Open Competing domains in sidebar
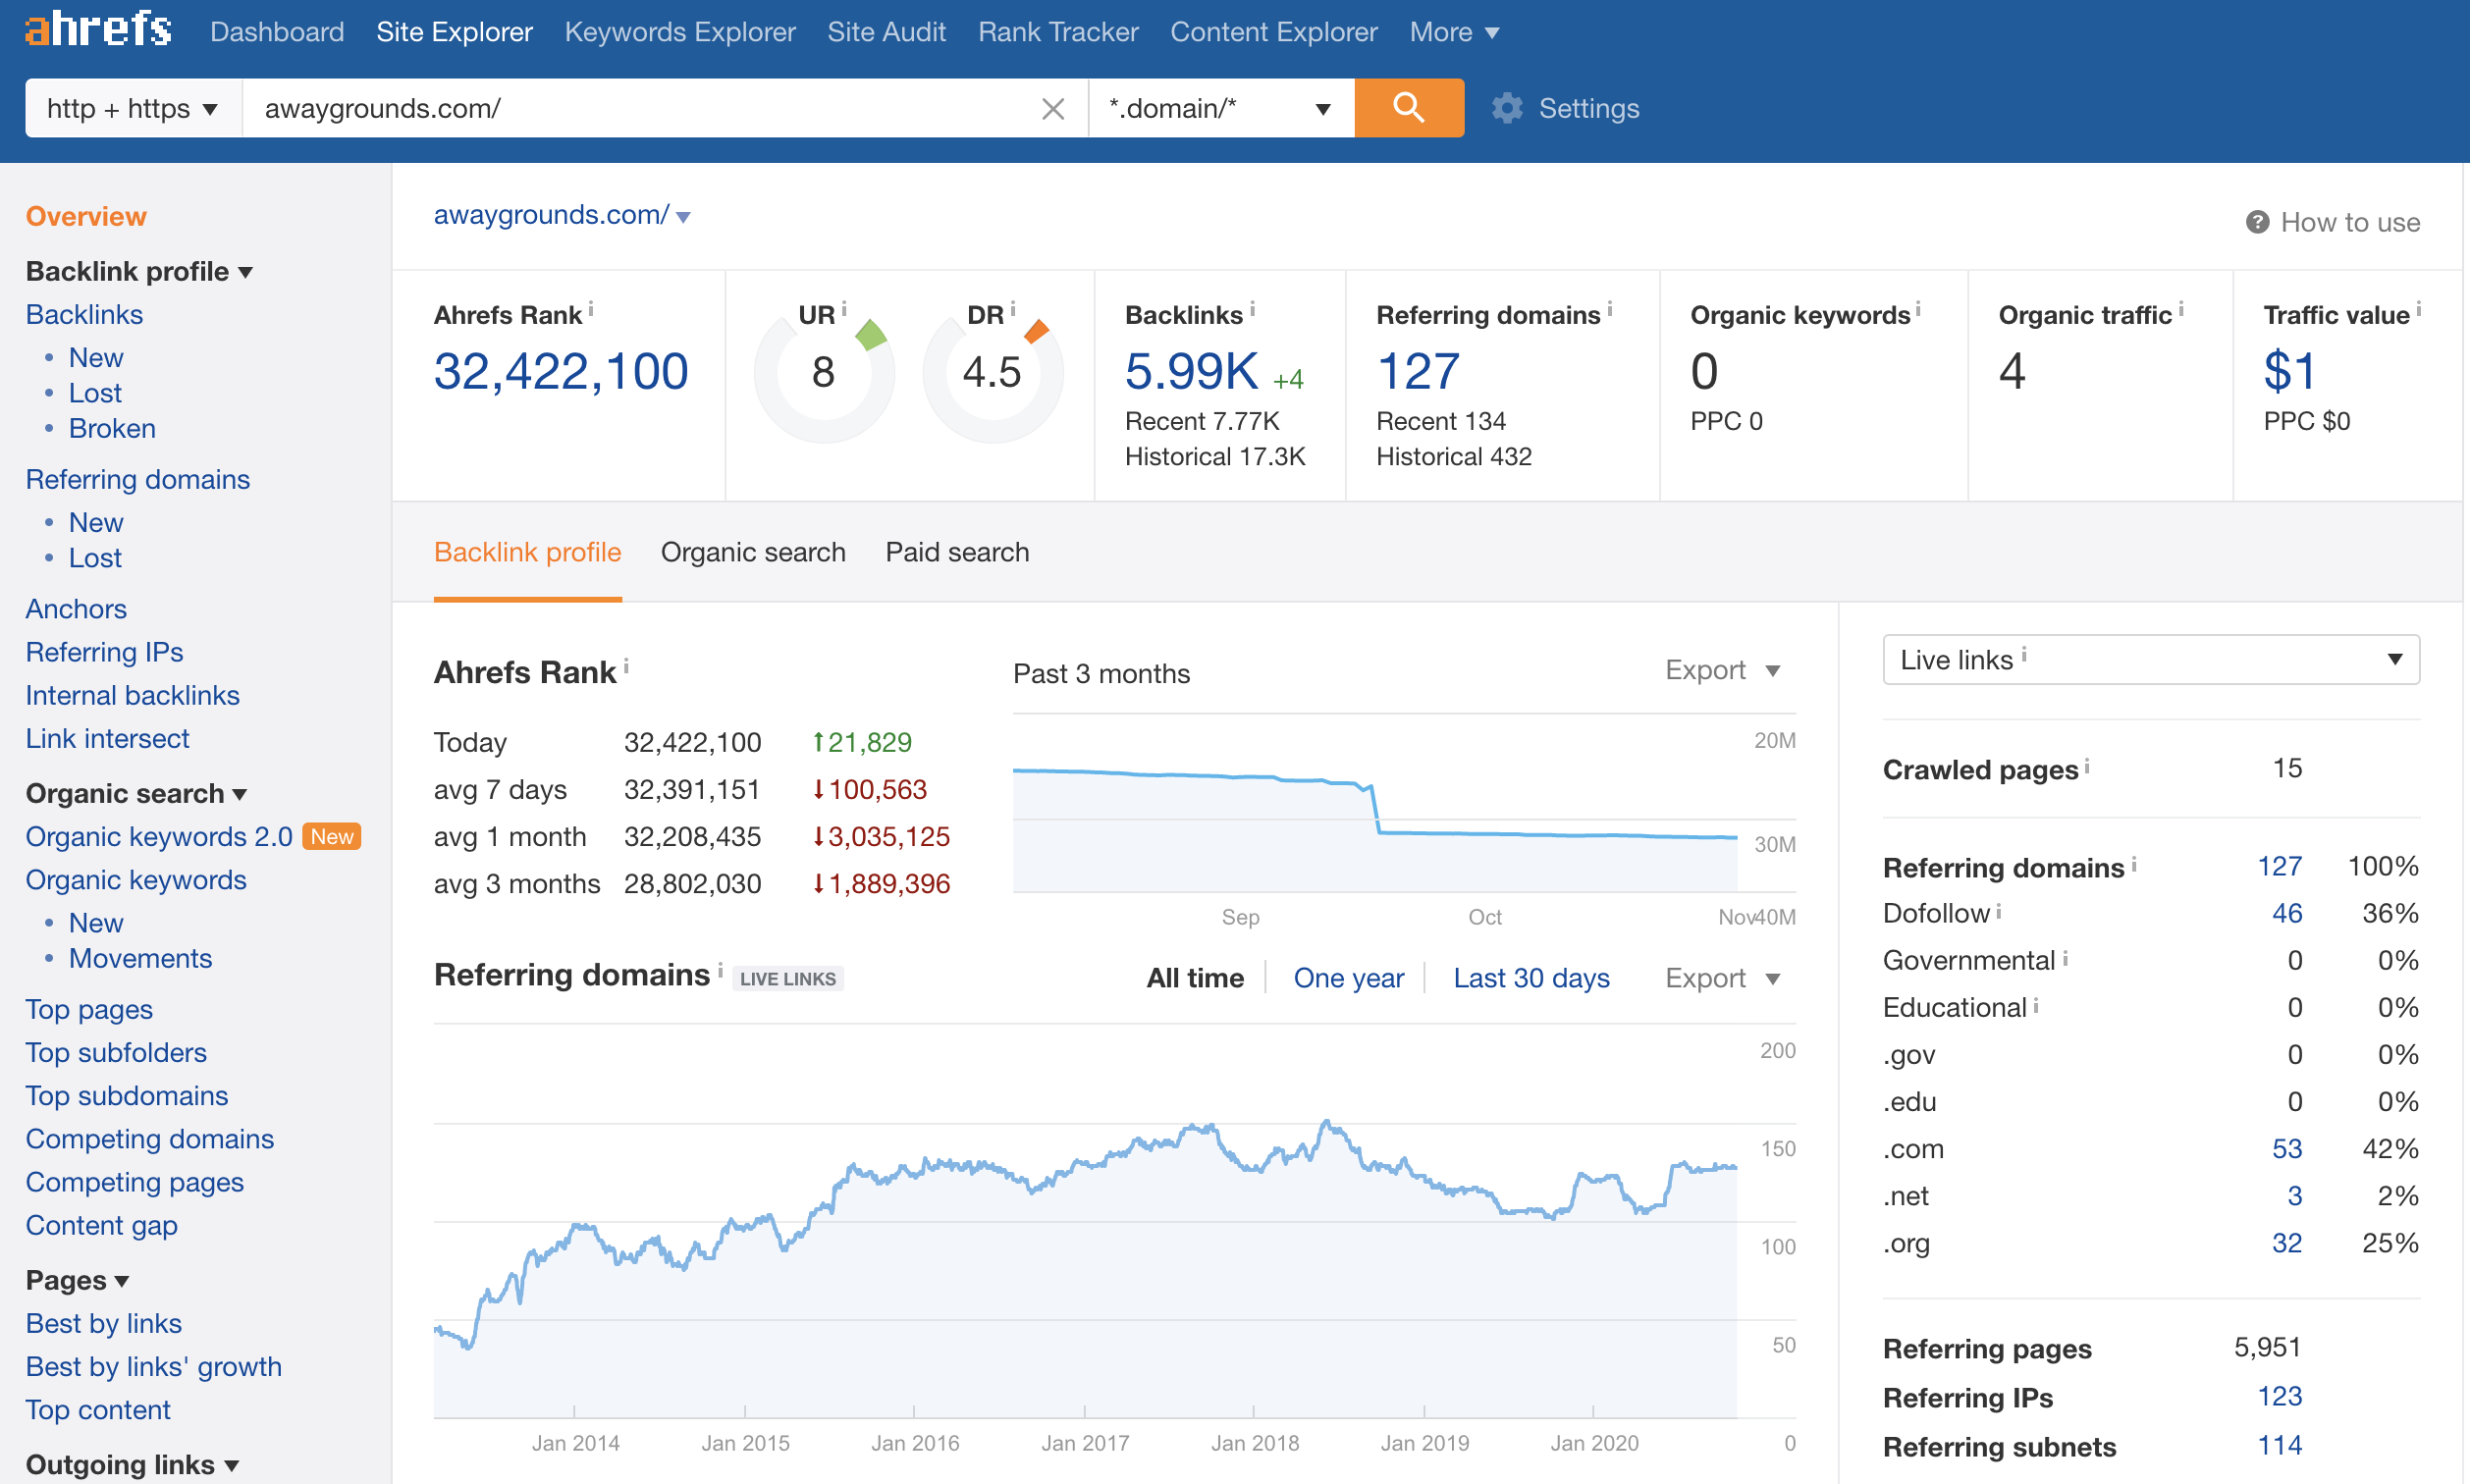 [150, 1139]
